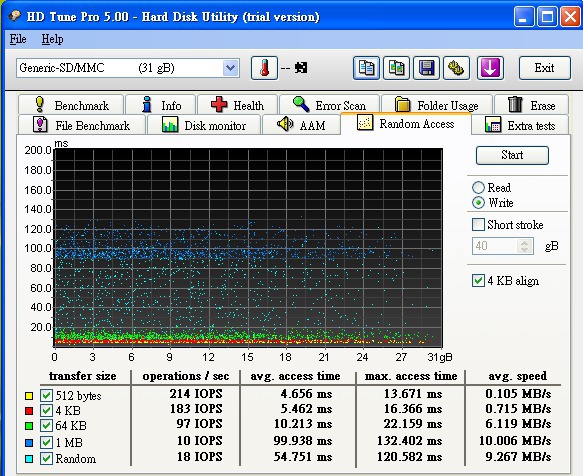Select the Read radio button

click(x=478, y=187)
